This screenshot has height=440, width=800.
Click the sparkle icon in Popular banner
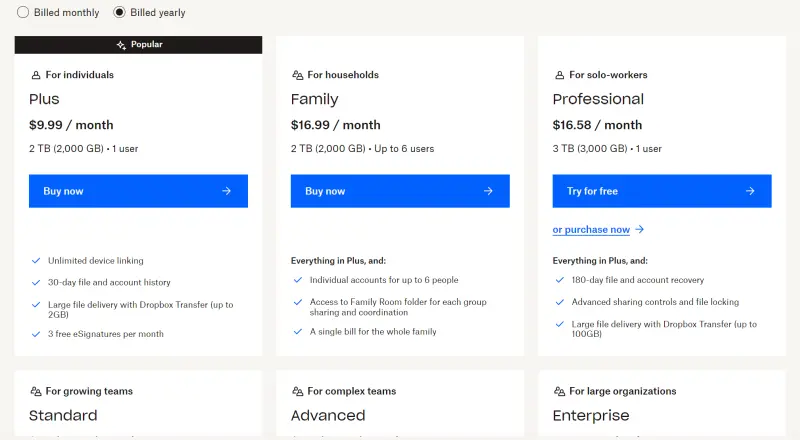(x=121, y=45)
